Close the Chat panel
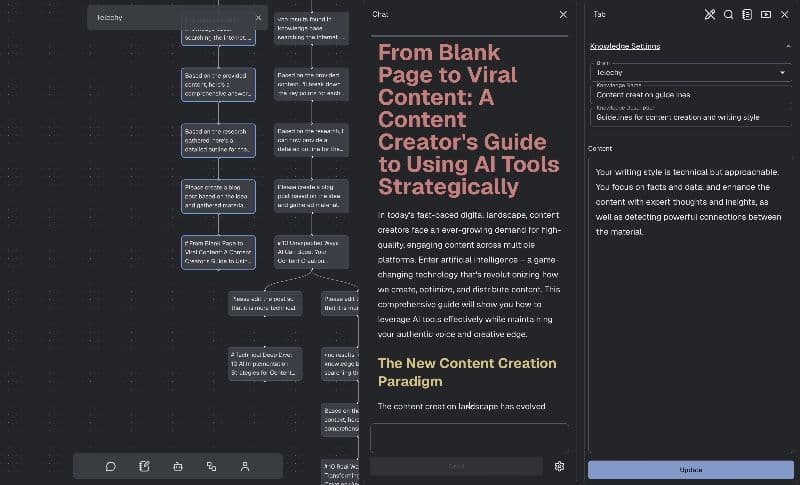 pos(563,14)
